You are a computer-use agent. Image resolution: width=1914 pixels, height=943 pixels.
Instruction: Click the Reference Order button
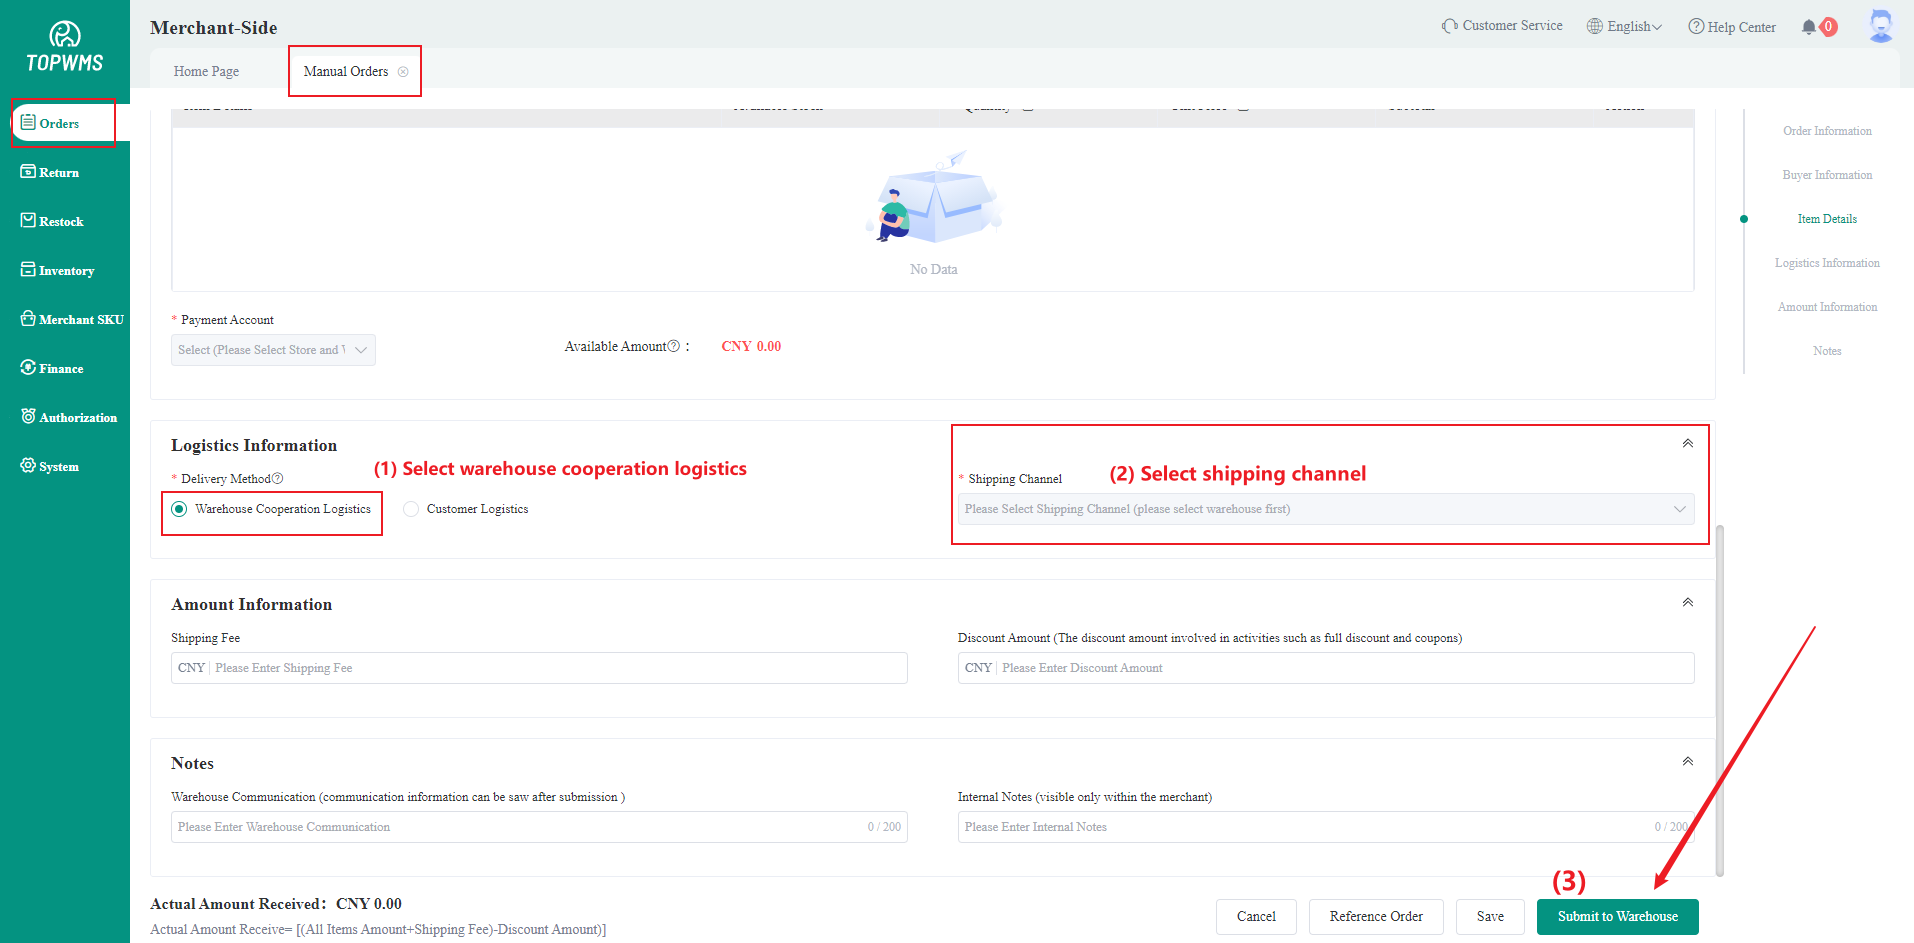[1375, 916]
